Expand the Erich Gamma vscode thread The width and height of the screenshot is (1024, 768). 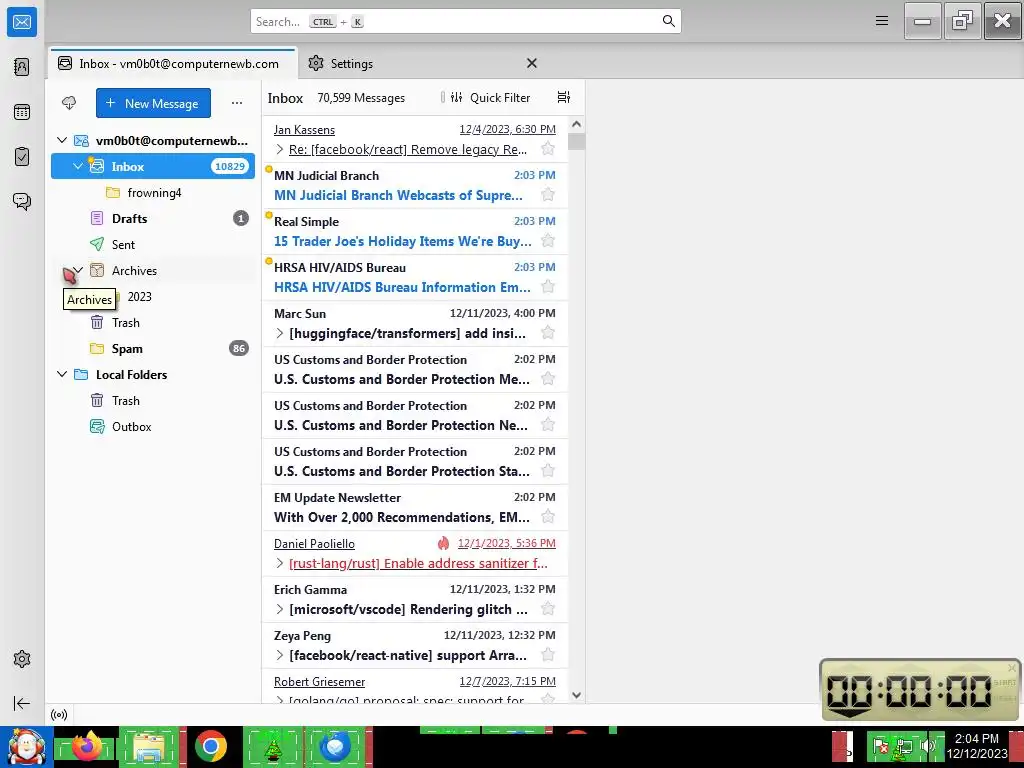point(280,609)
